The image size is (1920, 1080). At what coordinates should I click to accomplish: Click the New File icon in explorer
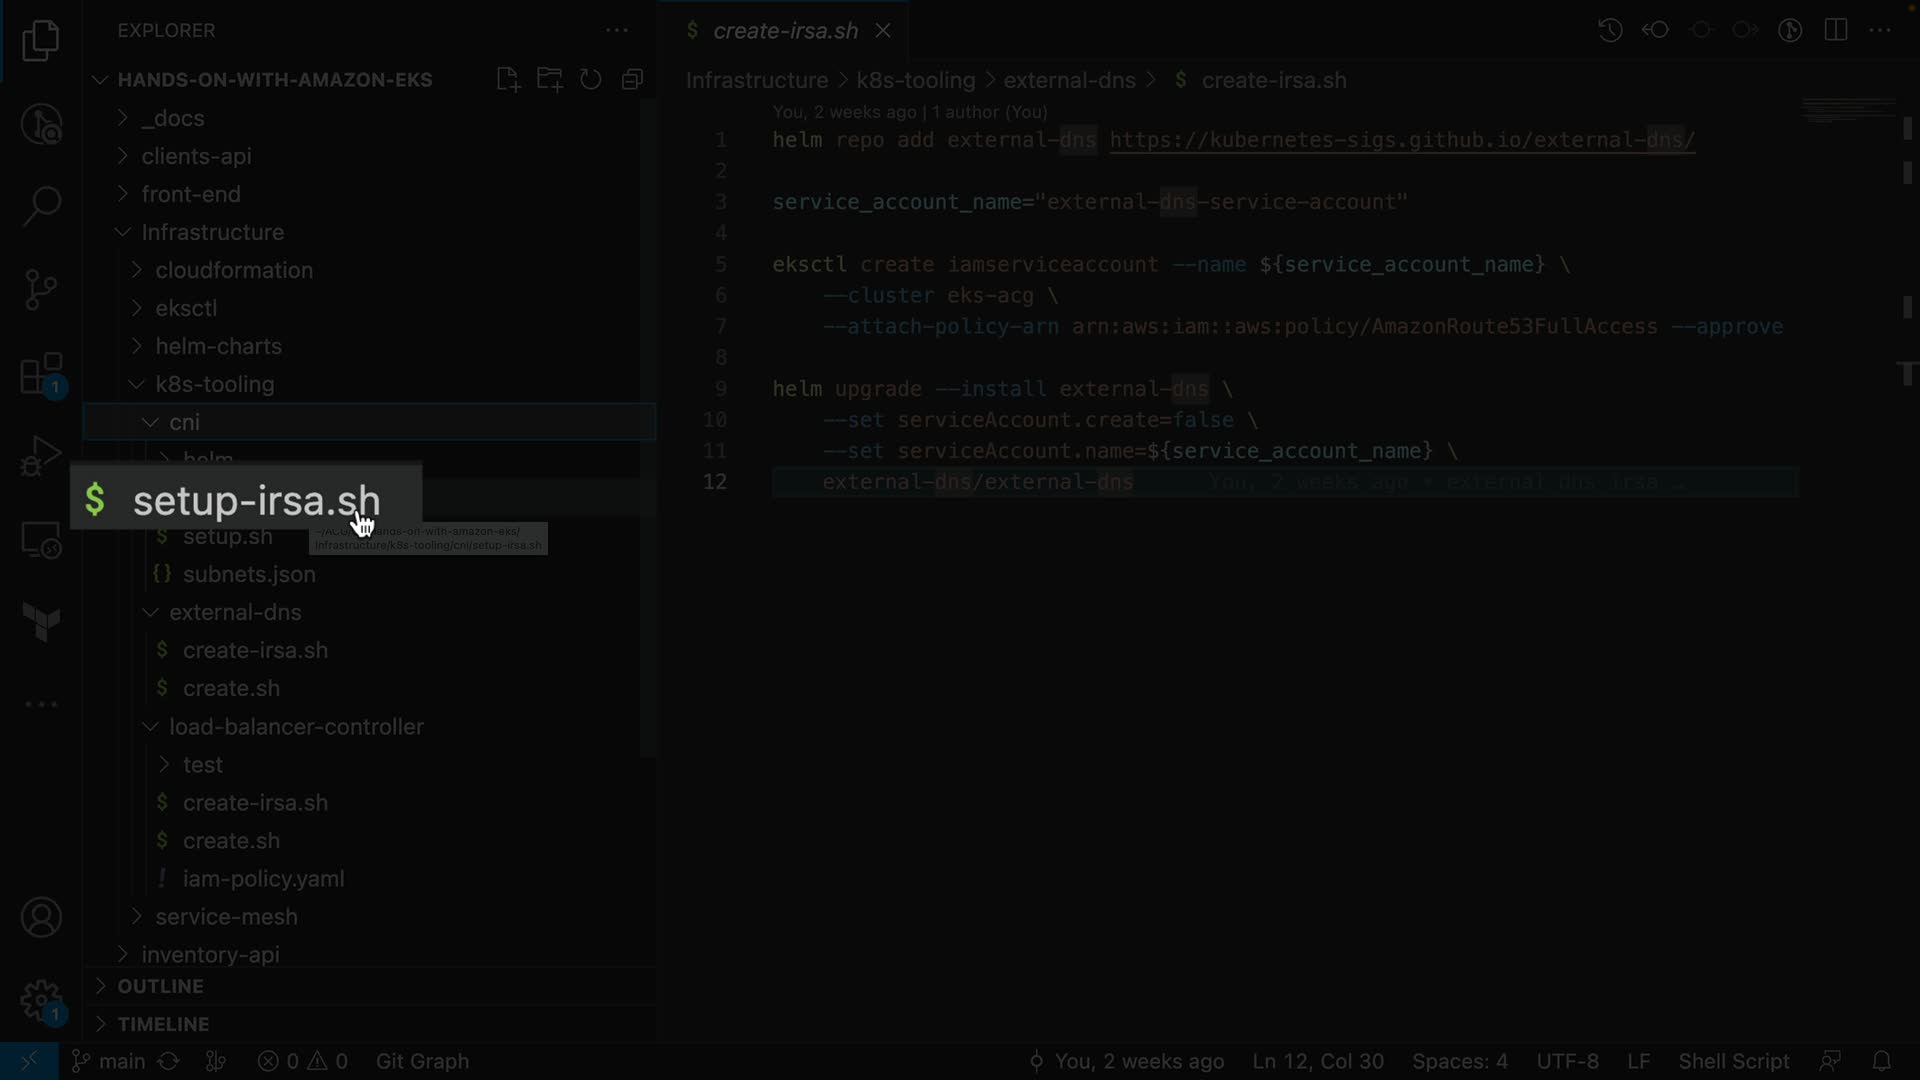point(508,80)
